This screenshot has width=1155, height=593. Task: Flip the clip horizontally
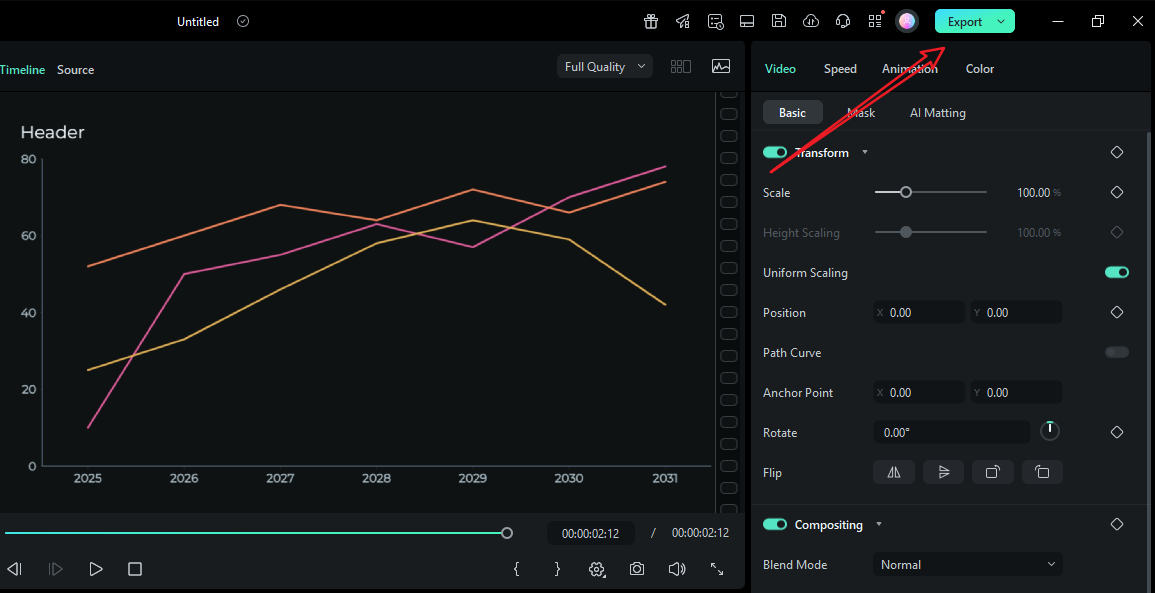tap(893, 471)
